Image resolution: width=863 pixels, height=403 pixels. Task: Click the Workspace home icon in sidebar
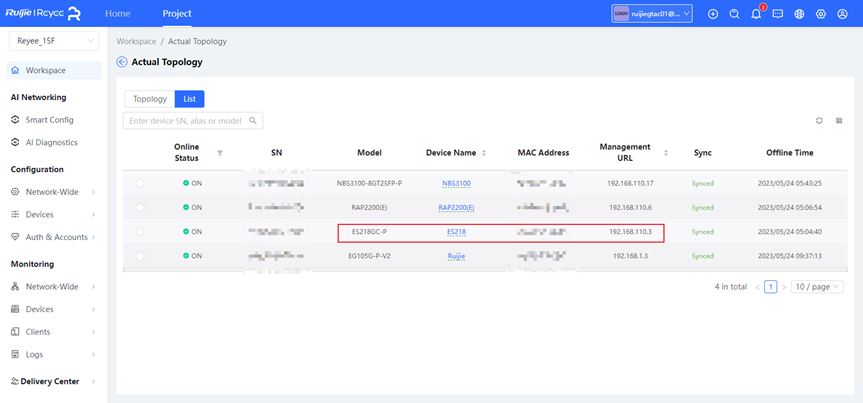tap(15, 70)
